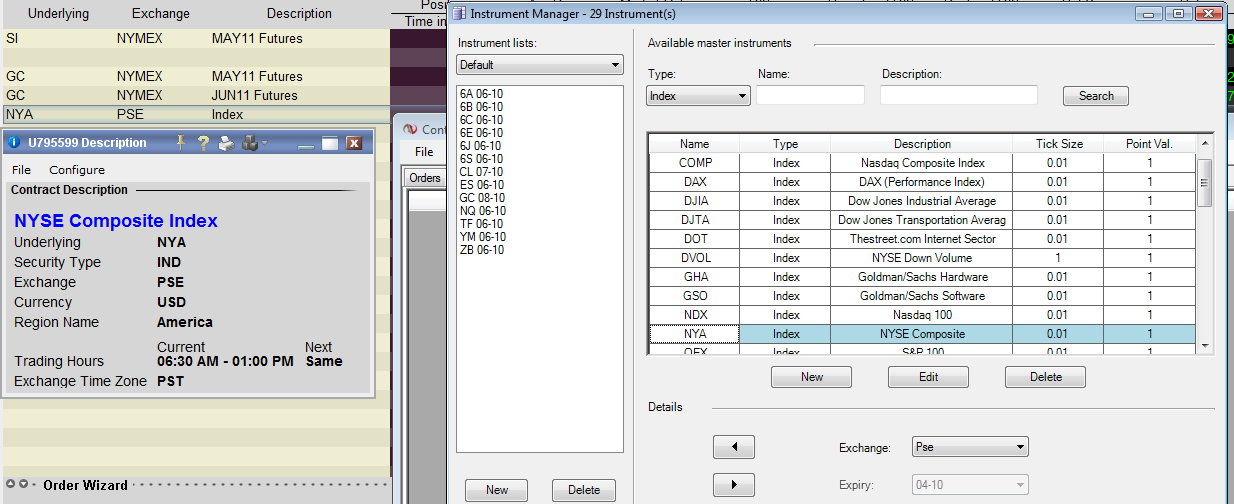Open the Expiry dropdown showing 04-10

[970, 485]
